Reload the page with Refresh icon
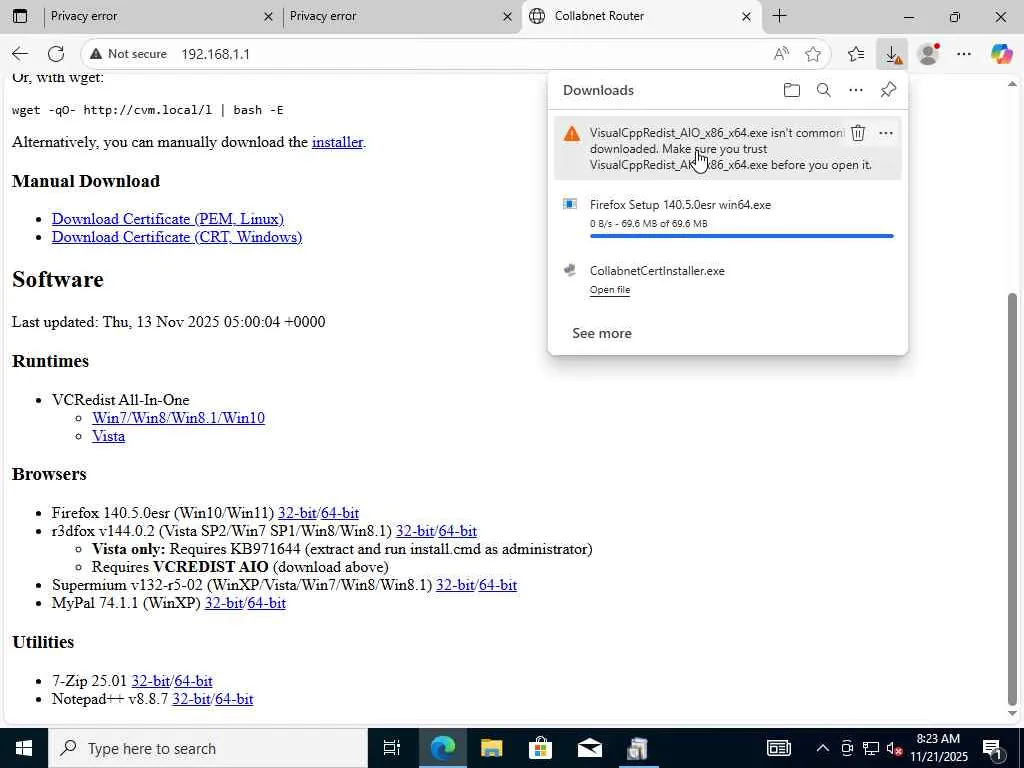This screenshot has width=1024, height=768. [x=56, y=54]
